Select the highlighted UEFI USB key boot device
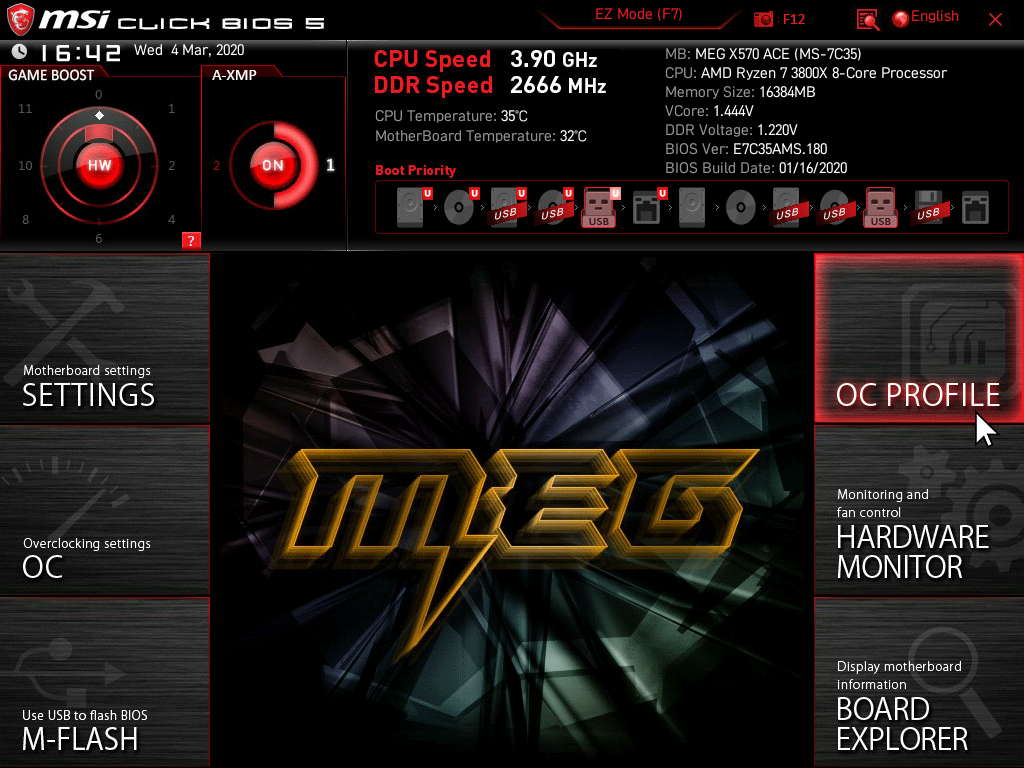Image resolution: width=1024 pixels, height=768 pixels. click(x=601, y=208)
